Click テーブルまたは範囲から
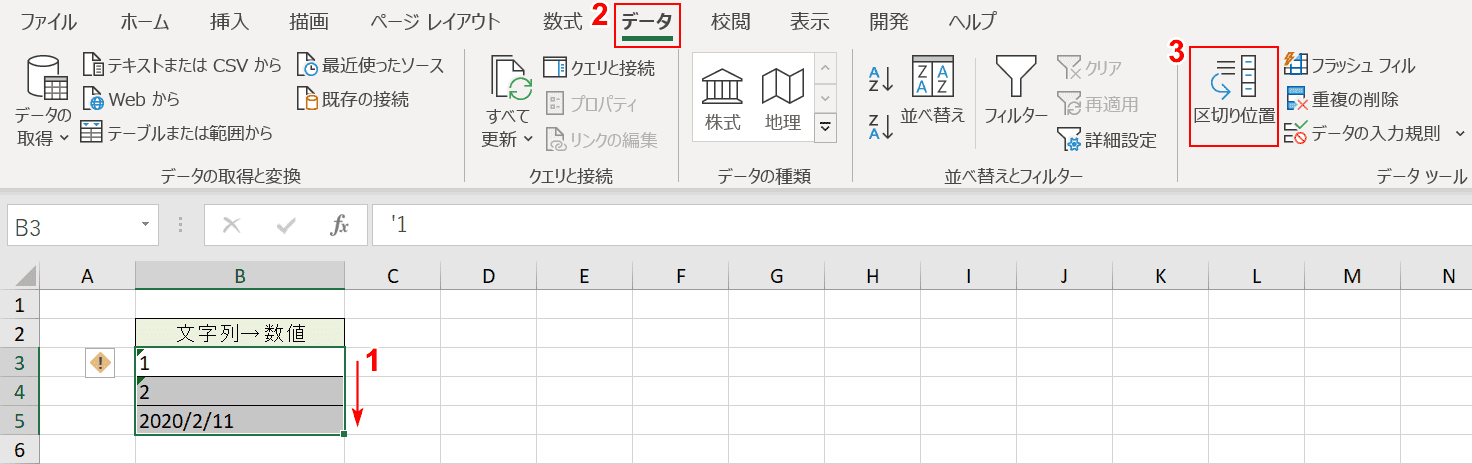Image resolution: width=1472 pixels, height=464 pixels. click(177, 132)
